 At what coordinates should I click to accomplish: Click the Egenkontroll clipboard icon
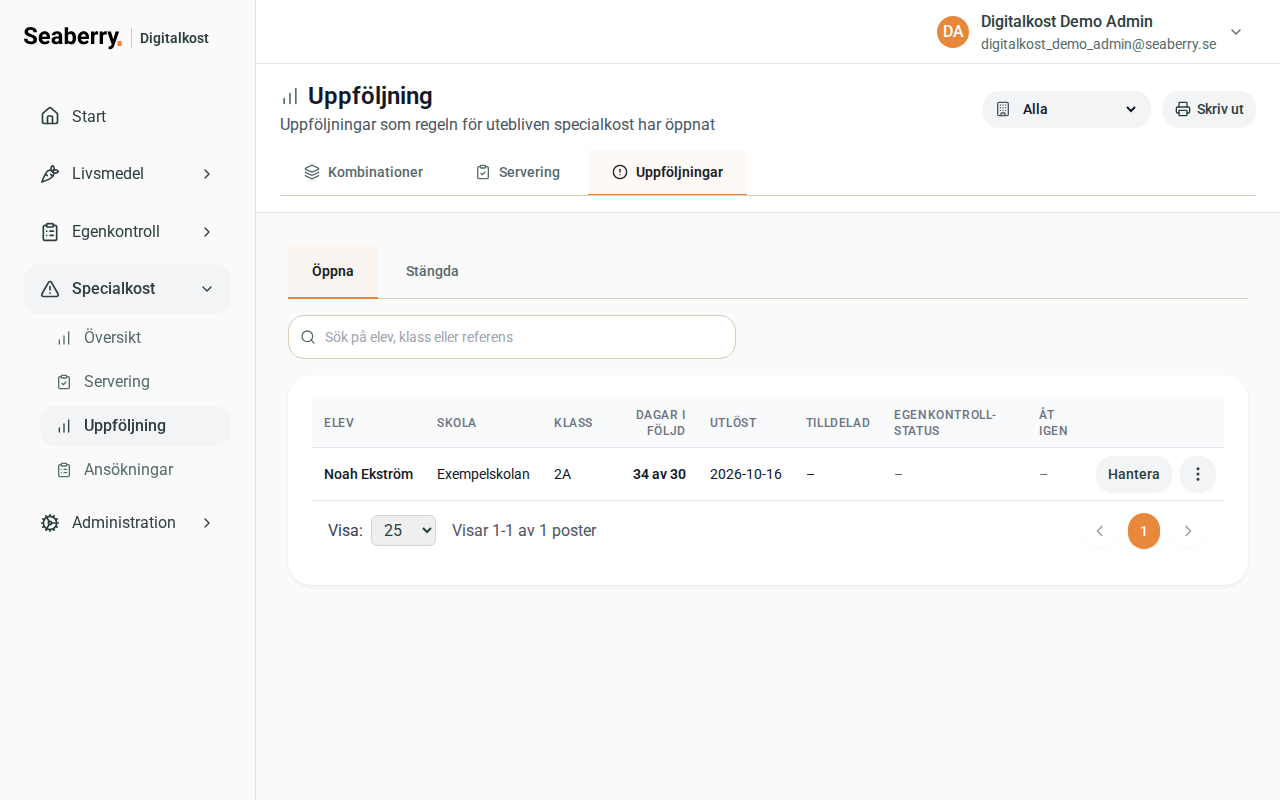50,232
